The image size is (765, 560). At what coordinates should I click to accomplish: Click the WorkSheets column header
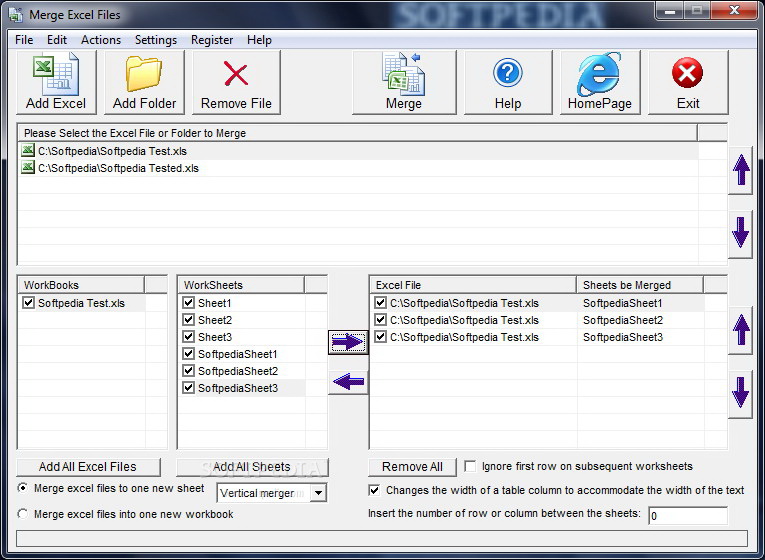pyautogui.click(x=241, y=285)
